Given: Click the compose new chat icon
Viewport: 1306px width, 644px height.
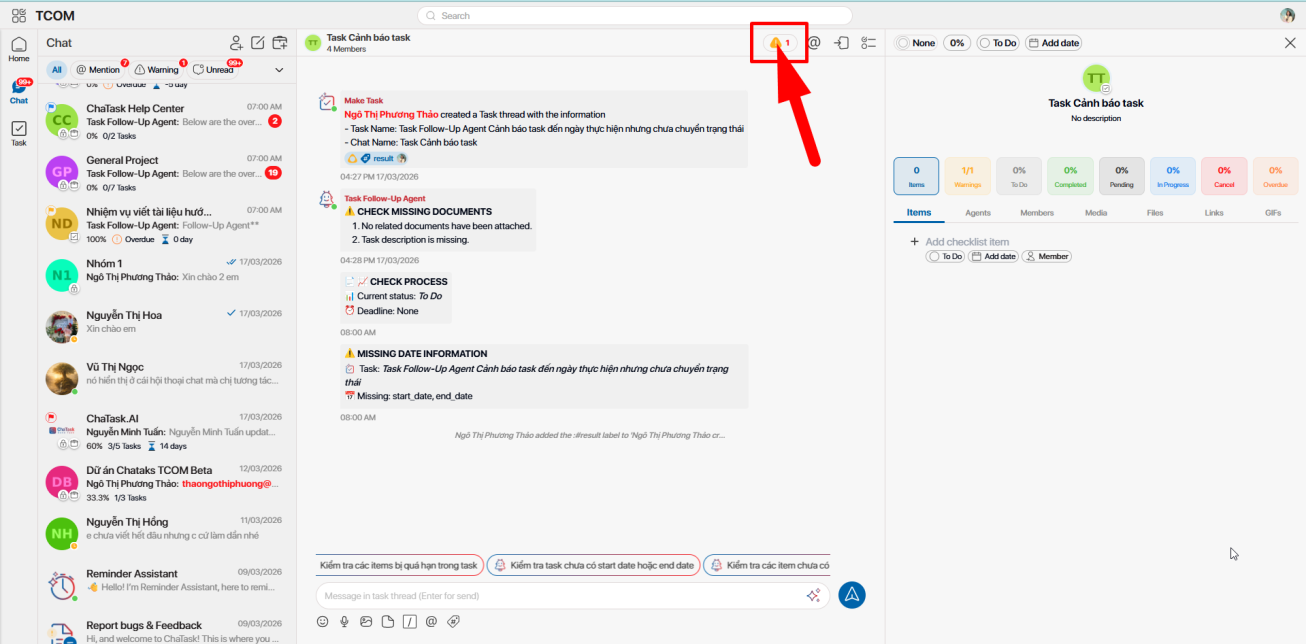Looking at the screenshot, I should 258,43.
